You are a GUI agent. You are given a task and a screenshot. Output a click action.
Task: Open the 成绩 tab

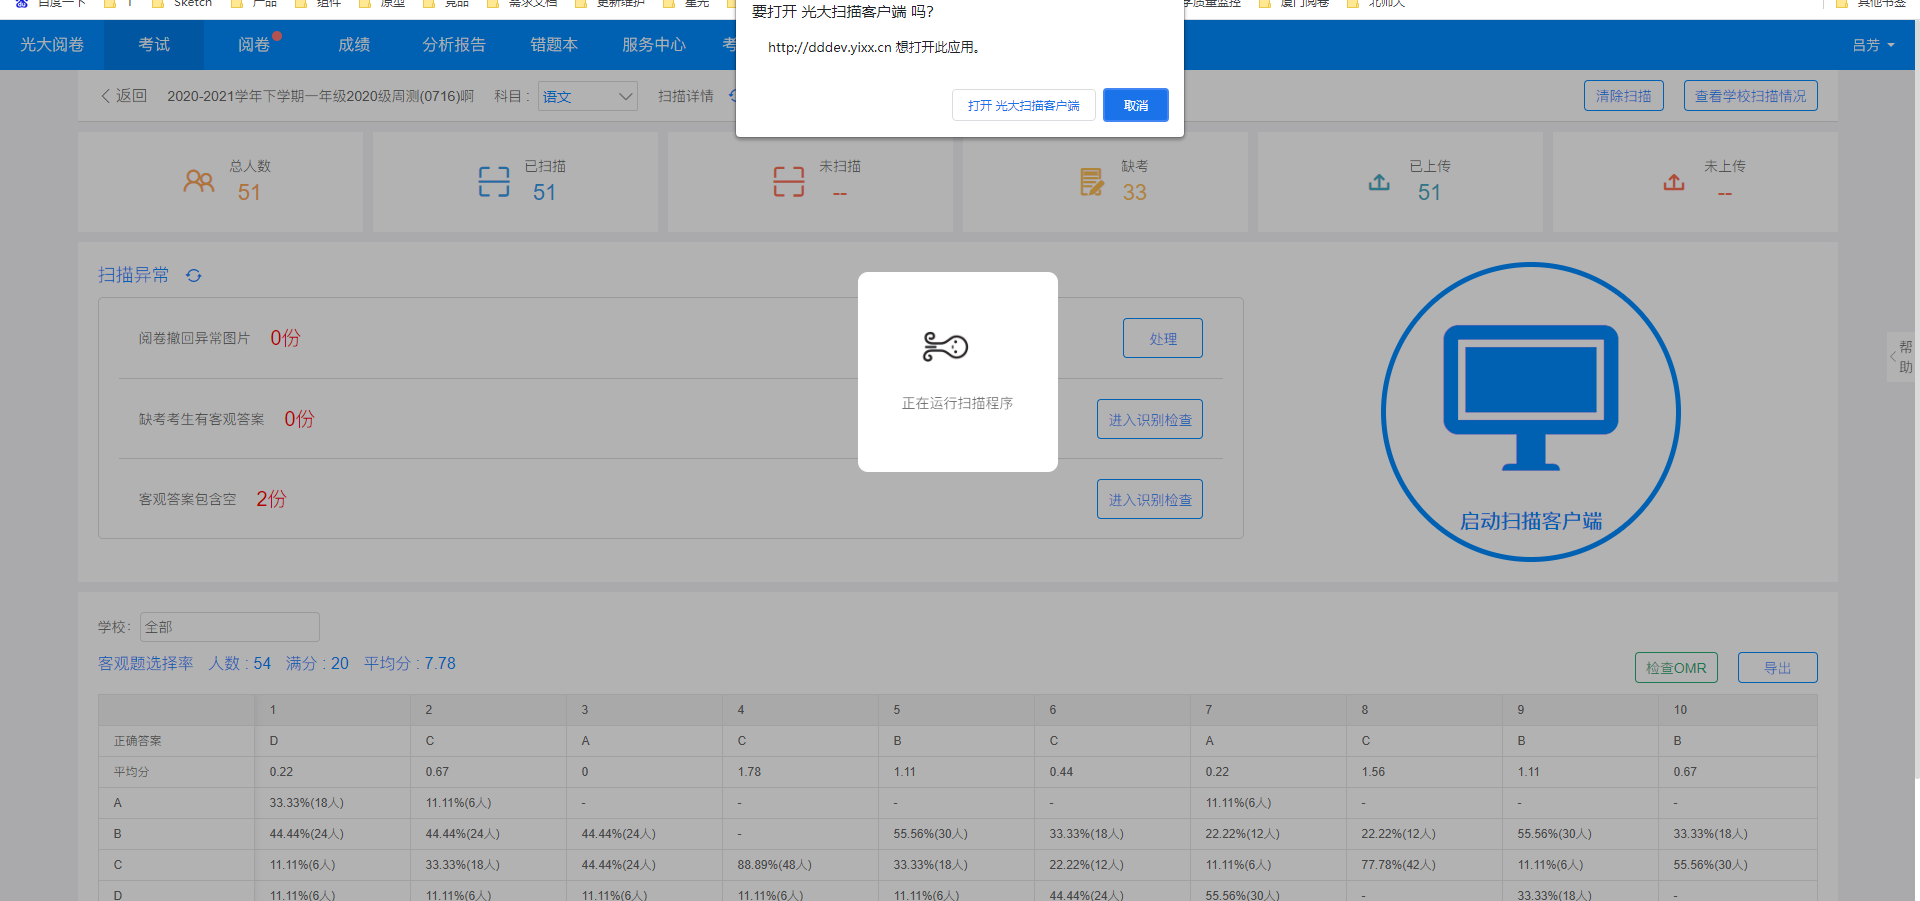pyautogui.click(x=354, y=45)
